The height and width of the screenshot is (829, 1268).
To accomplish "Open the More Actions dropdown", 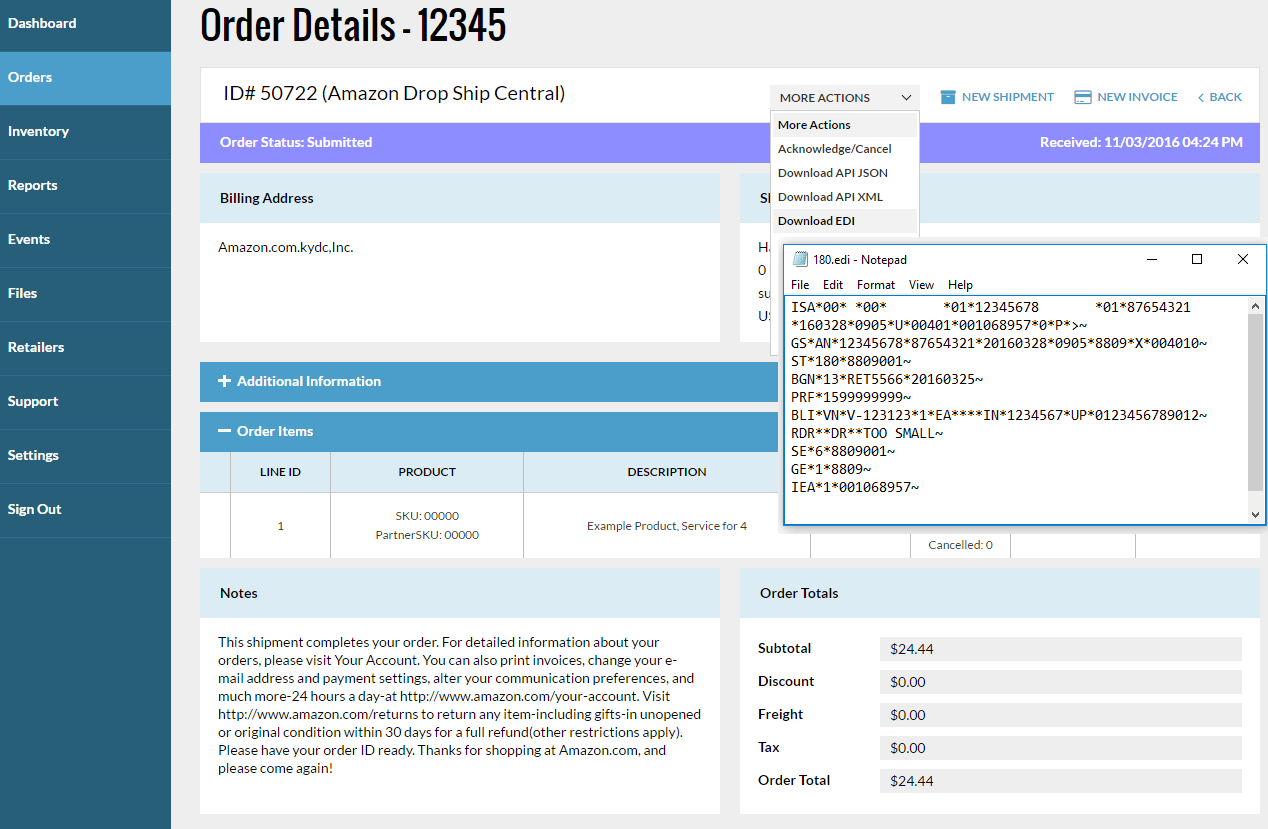I will pos(845,97).
